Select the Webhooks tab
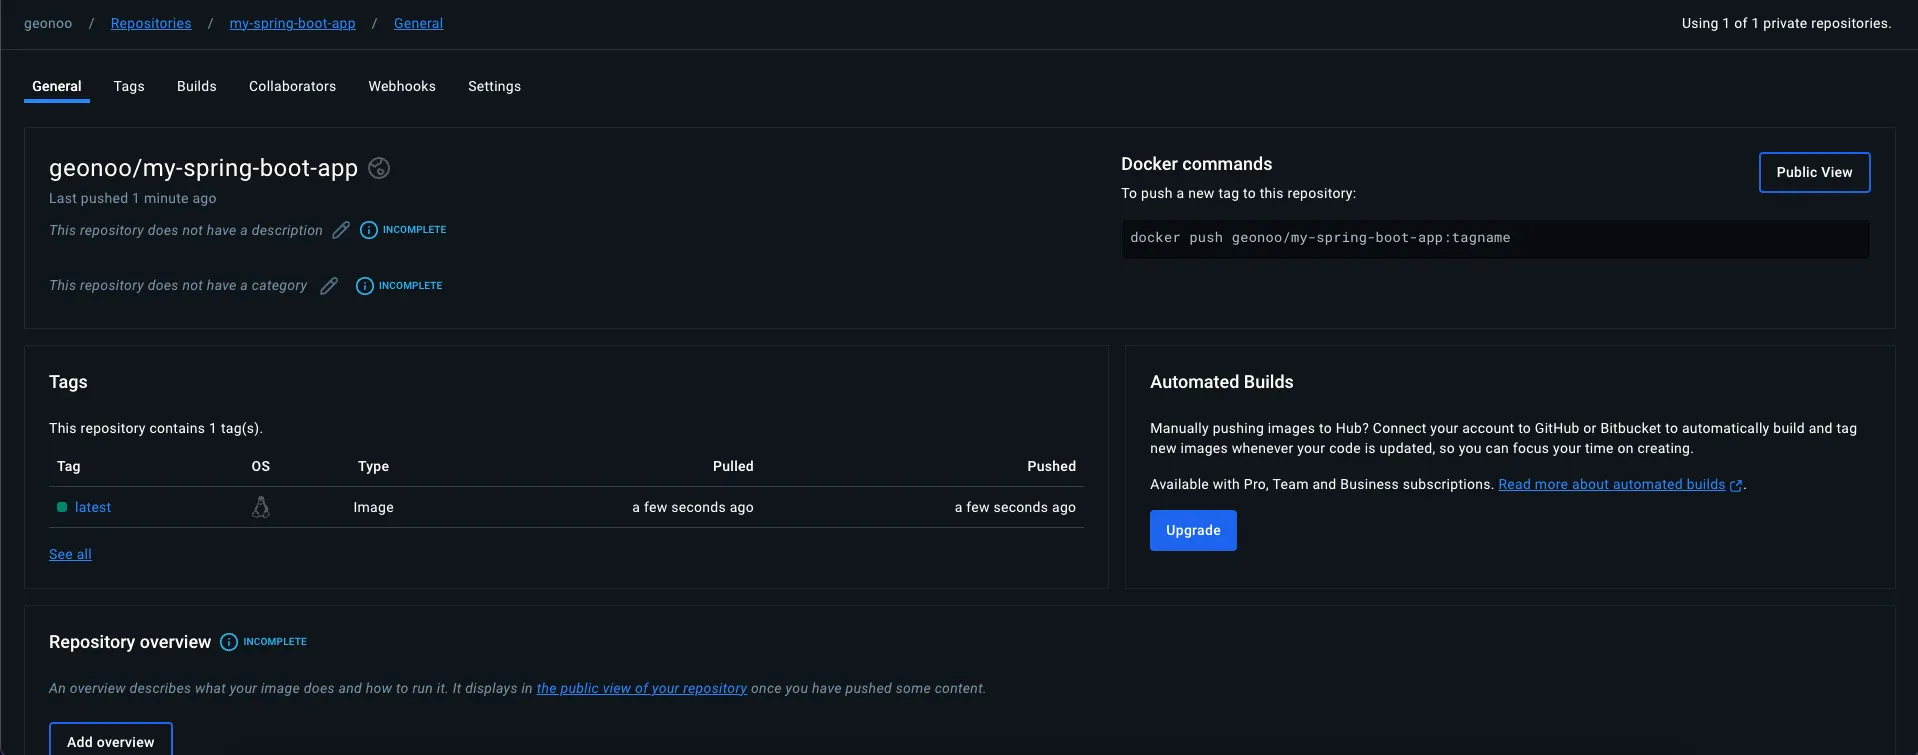The height and width of the screenshot is (755, 1918). pos(402,86)
